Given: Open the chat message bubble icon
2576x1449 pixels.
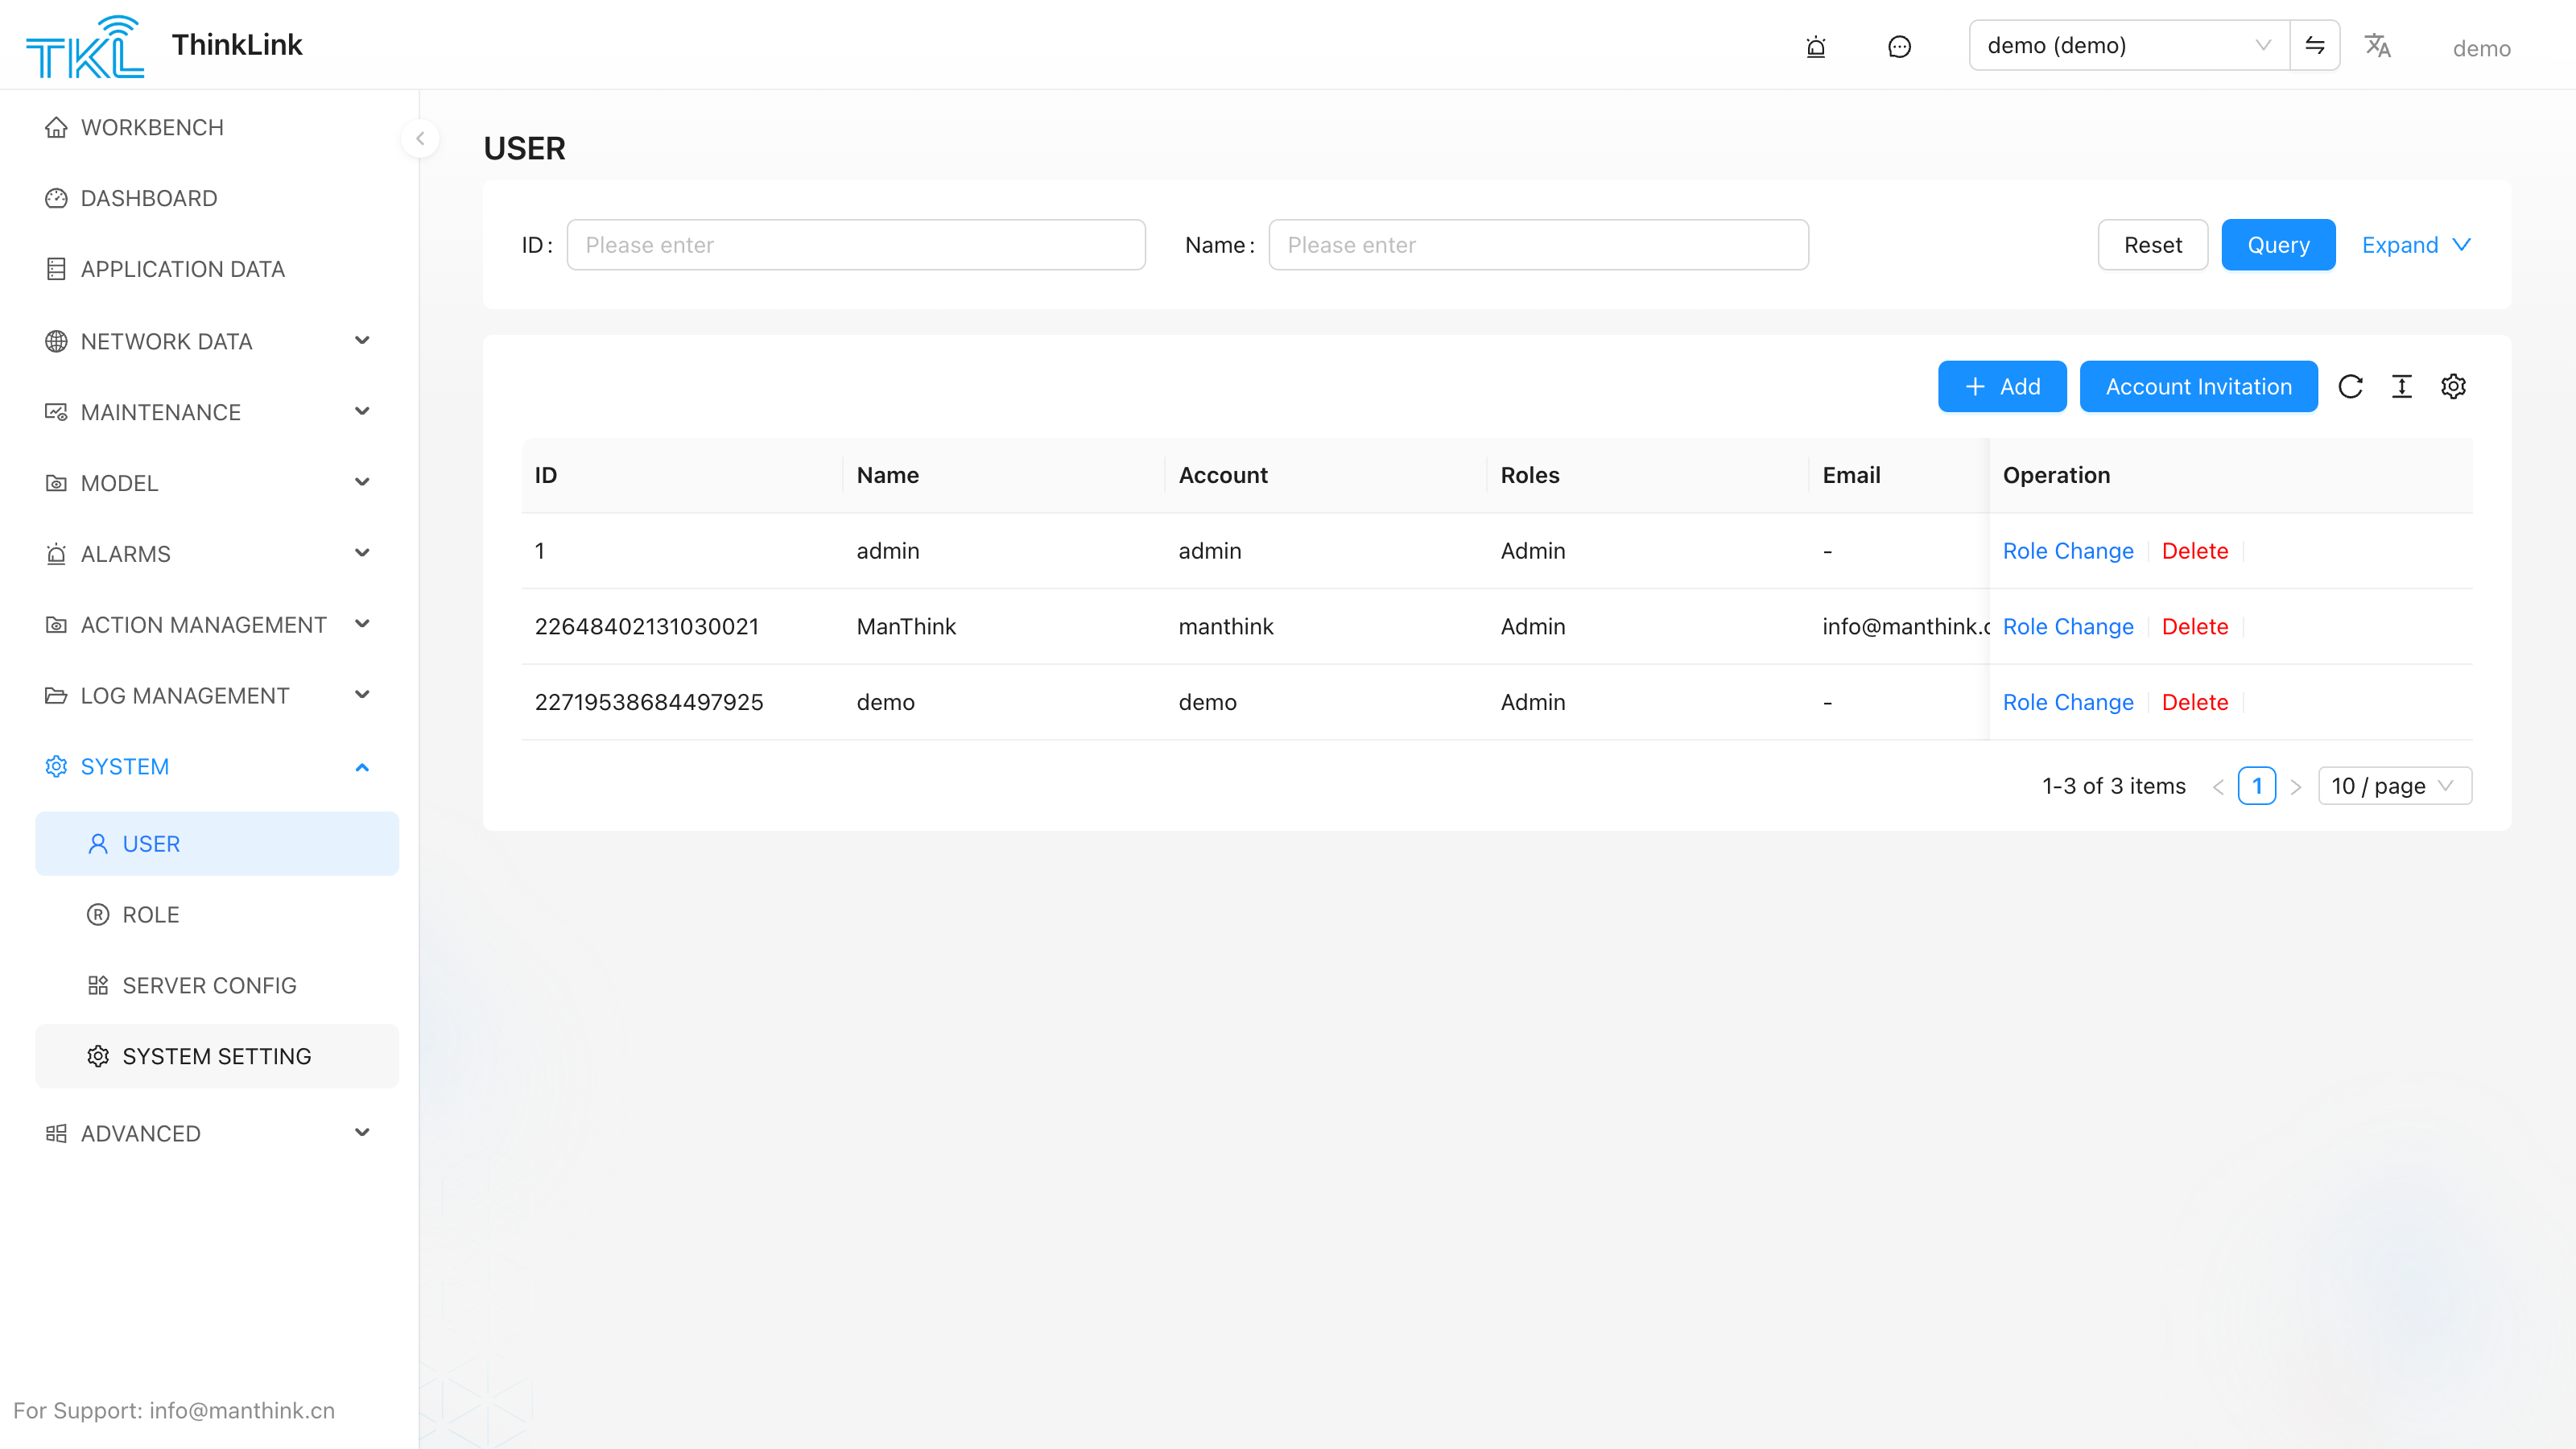Looking at the screenshot, I should pos(1899,47).
